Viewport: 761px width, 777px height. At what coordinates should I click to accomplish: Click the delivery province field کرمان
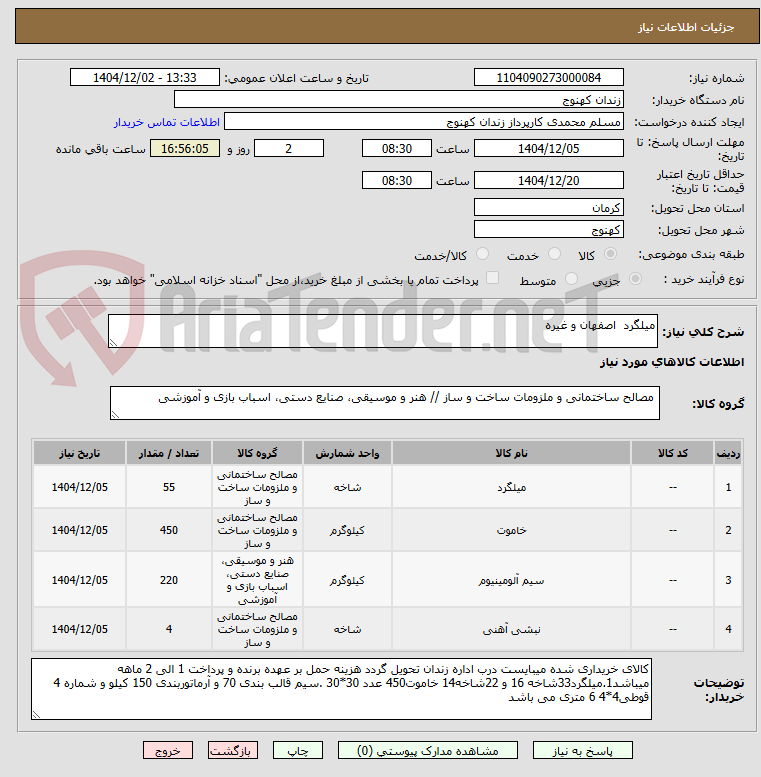(548, 207)
